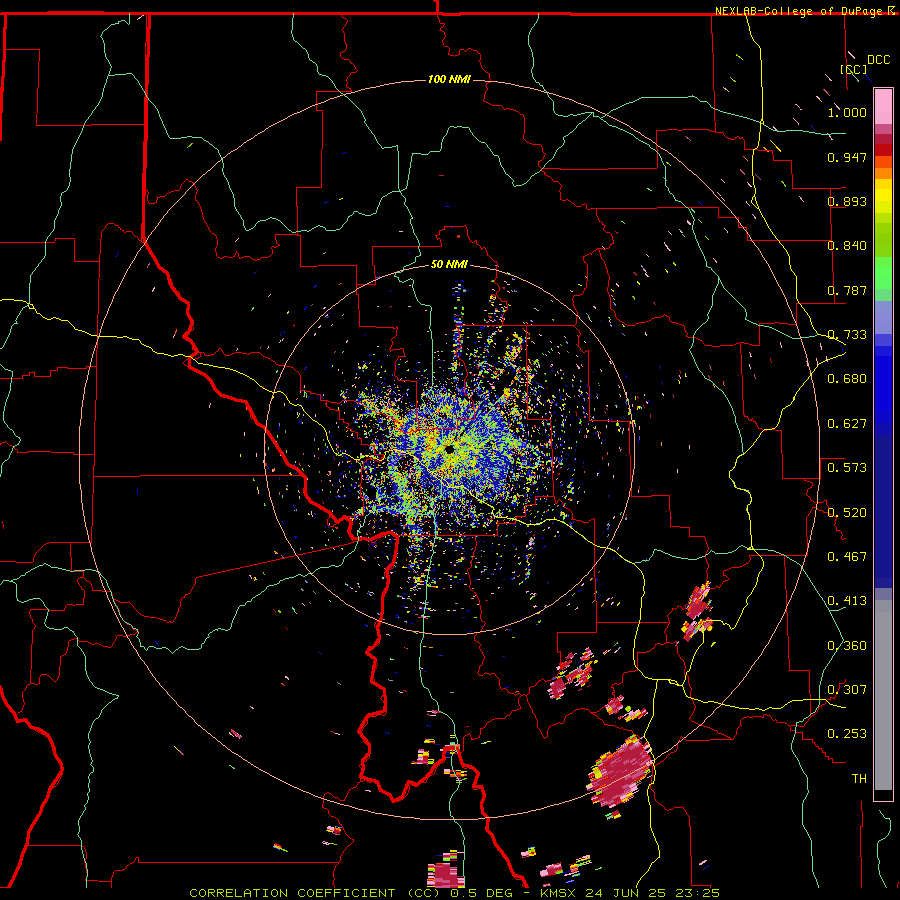Click the 0.573 scale value
This screenshot has height=900, width=900.
click(847, 468)
